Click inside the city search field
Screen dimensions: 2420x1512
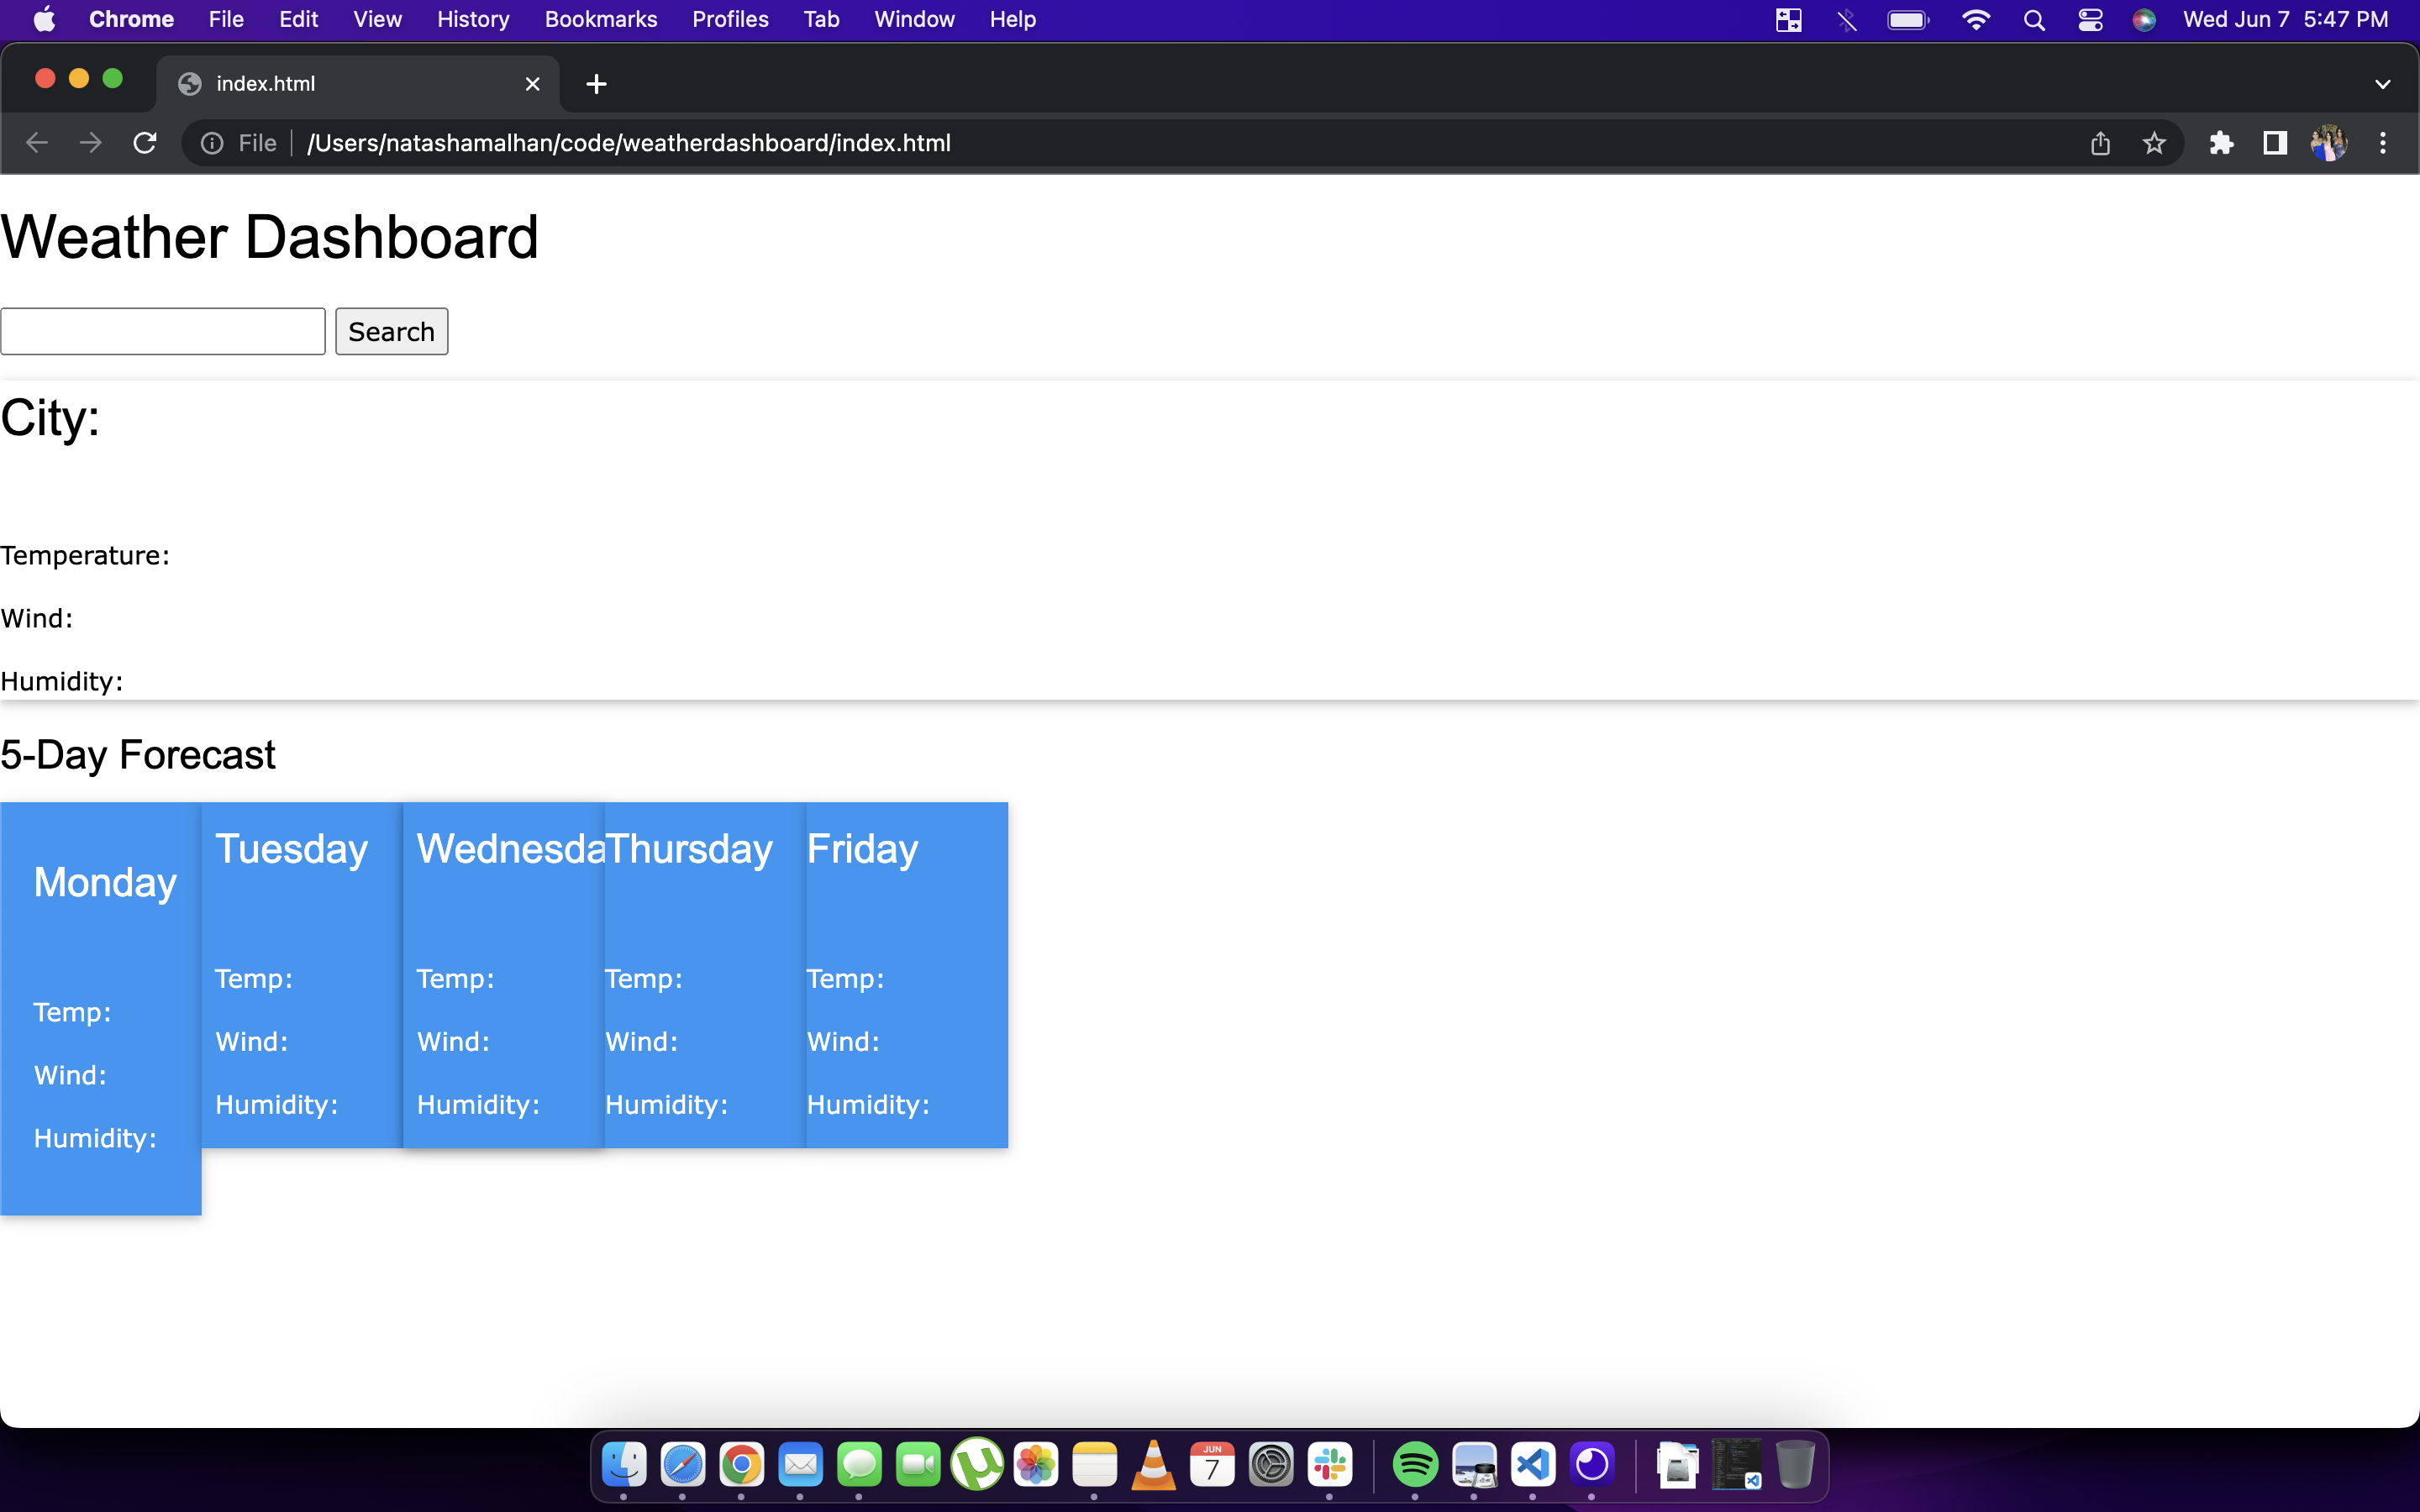tap(163, 330)
